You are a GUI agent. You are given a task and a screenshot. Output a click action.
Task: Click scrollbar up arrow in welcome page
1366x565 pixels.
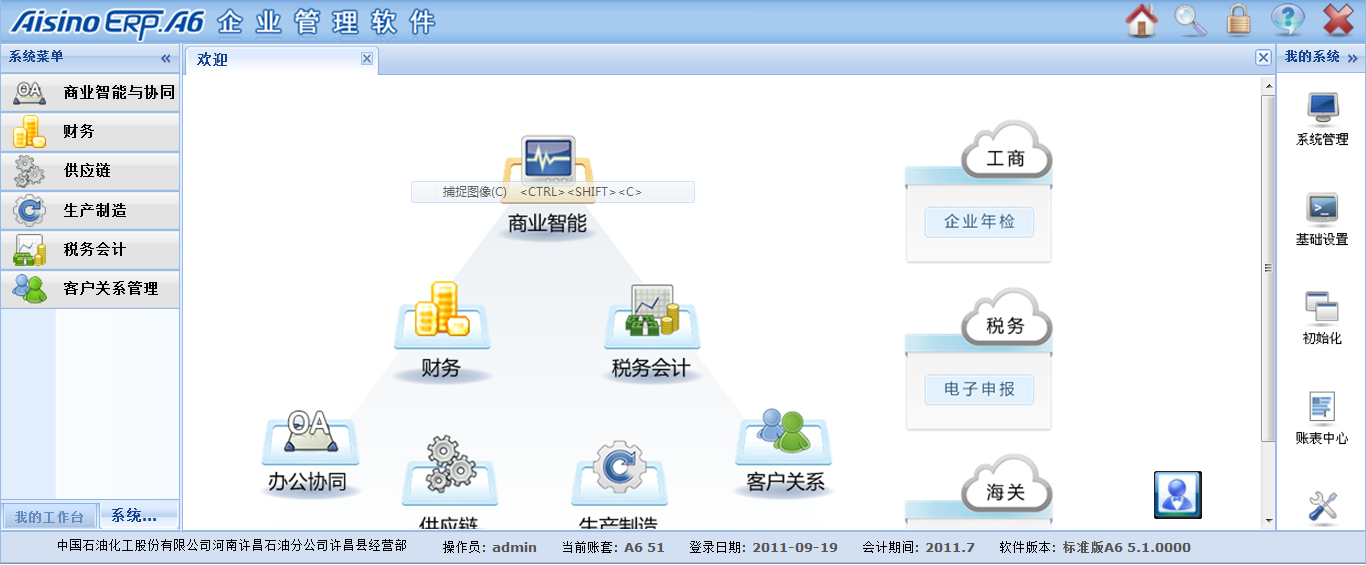click(1268, 85)
